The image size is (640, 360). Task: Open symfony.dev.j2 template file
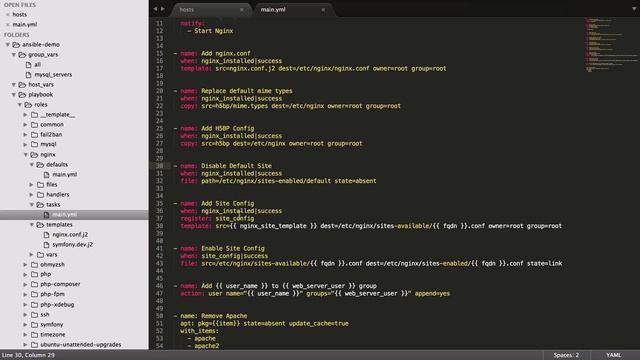[x=72, y=244]
